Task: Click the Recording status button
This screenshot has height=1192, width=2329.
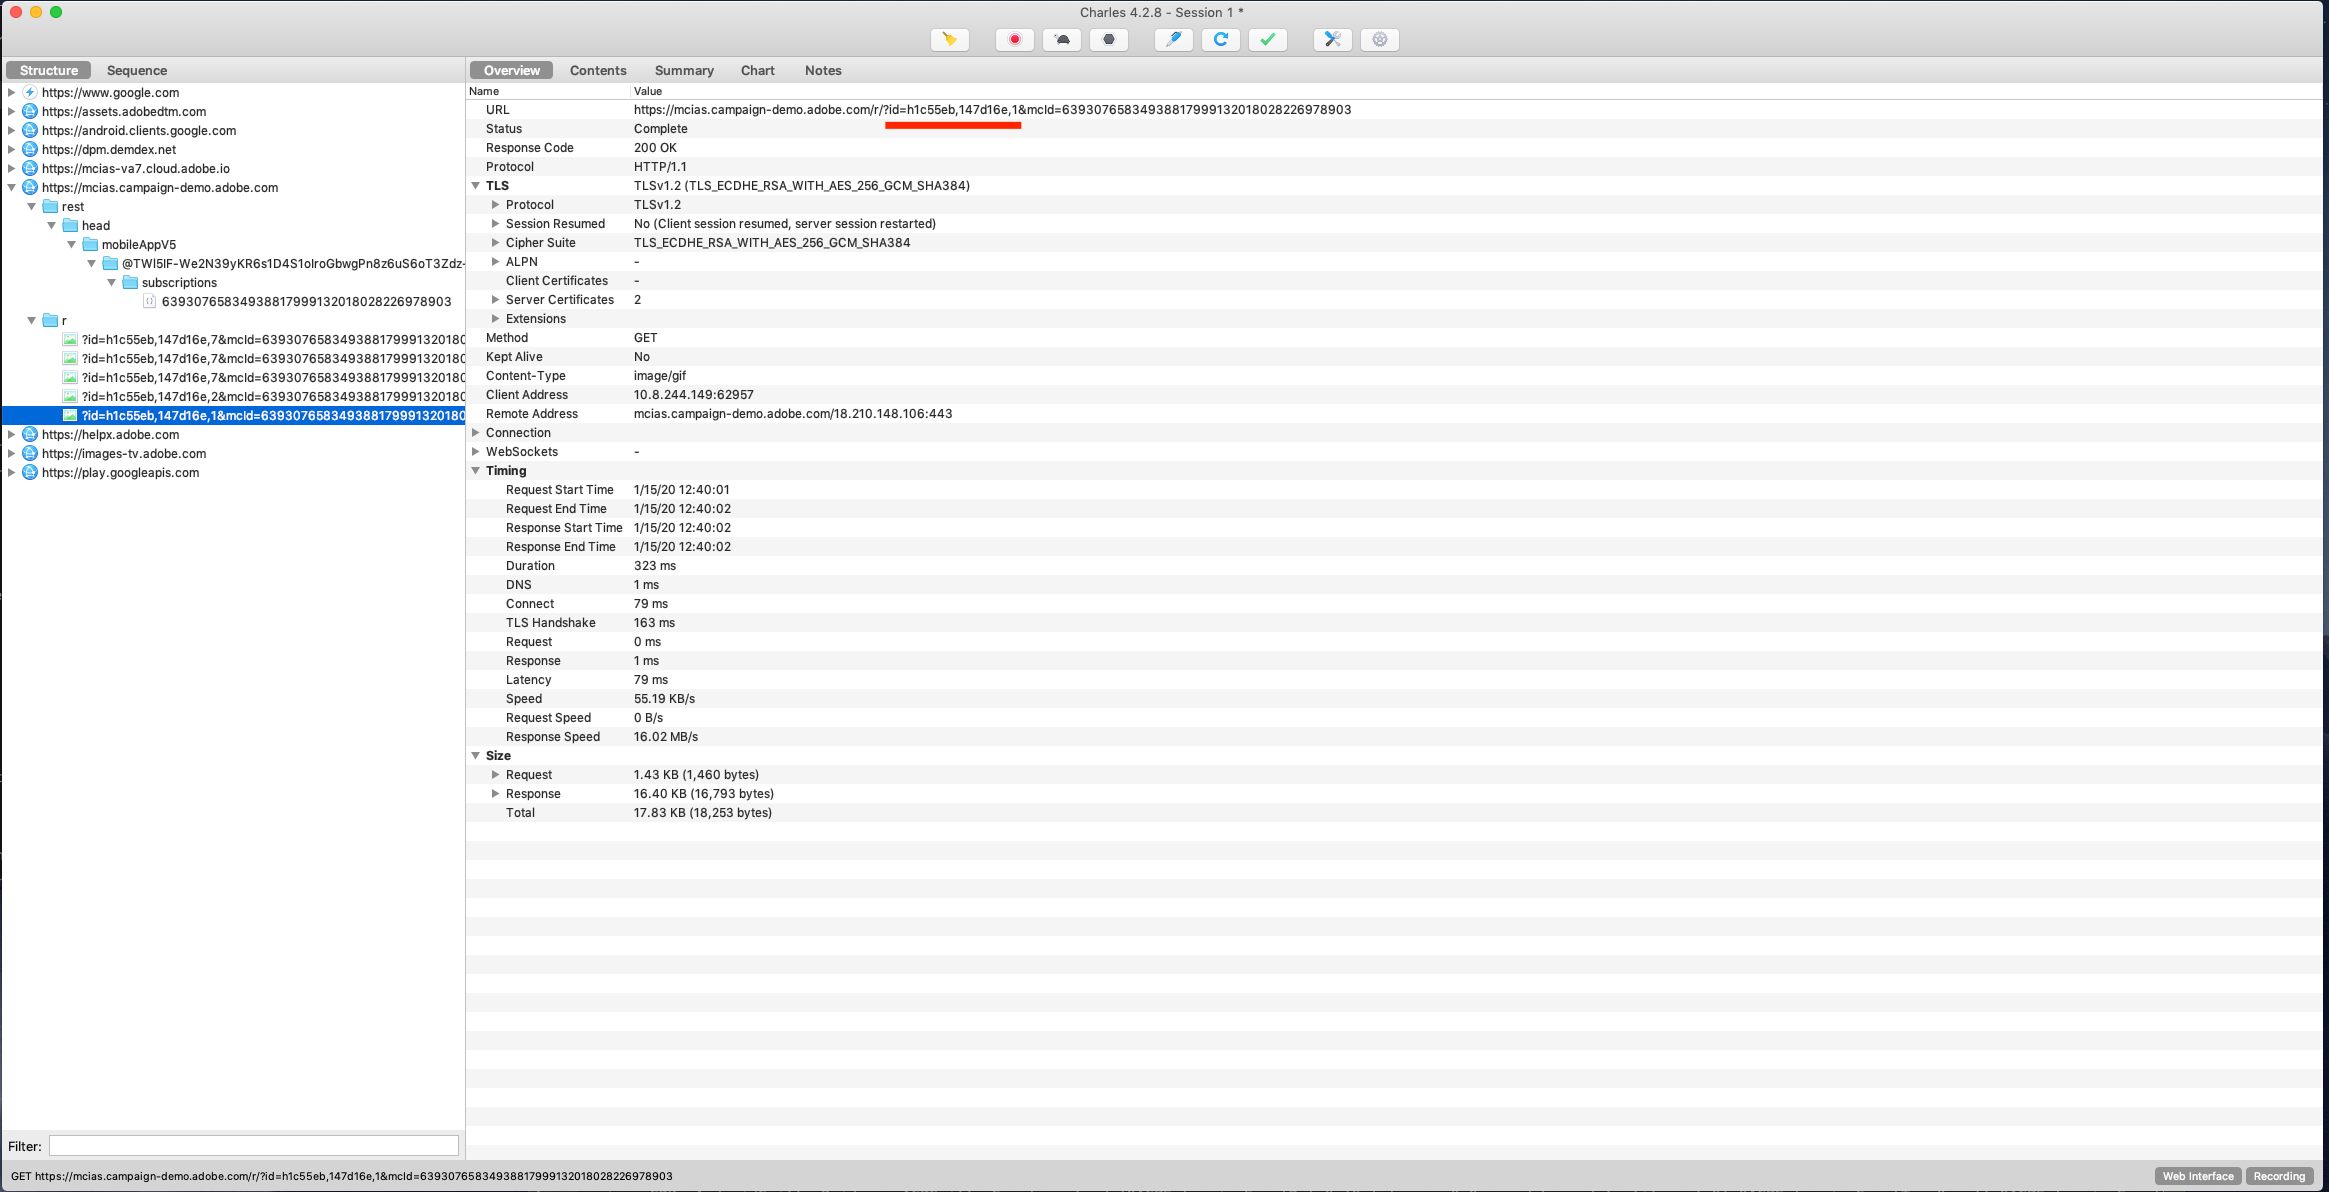Action: tap(2279, 1176)
